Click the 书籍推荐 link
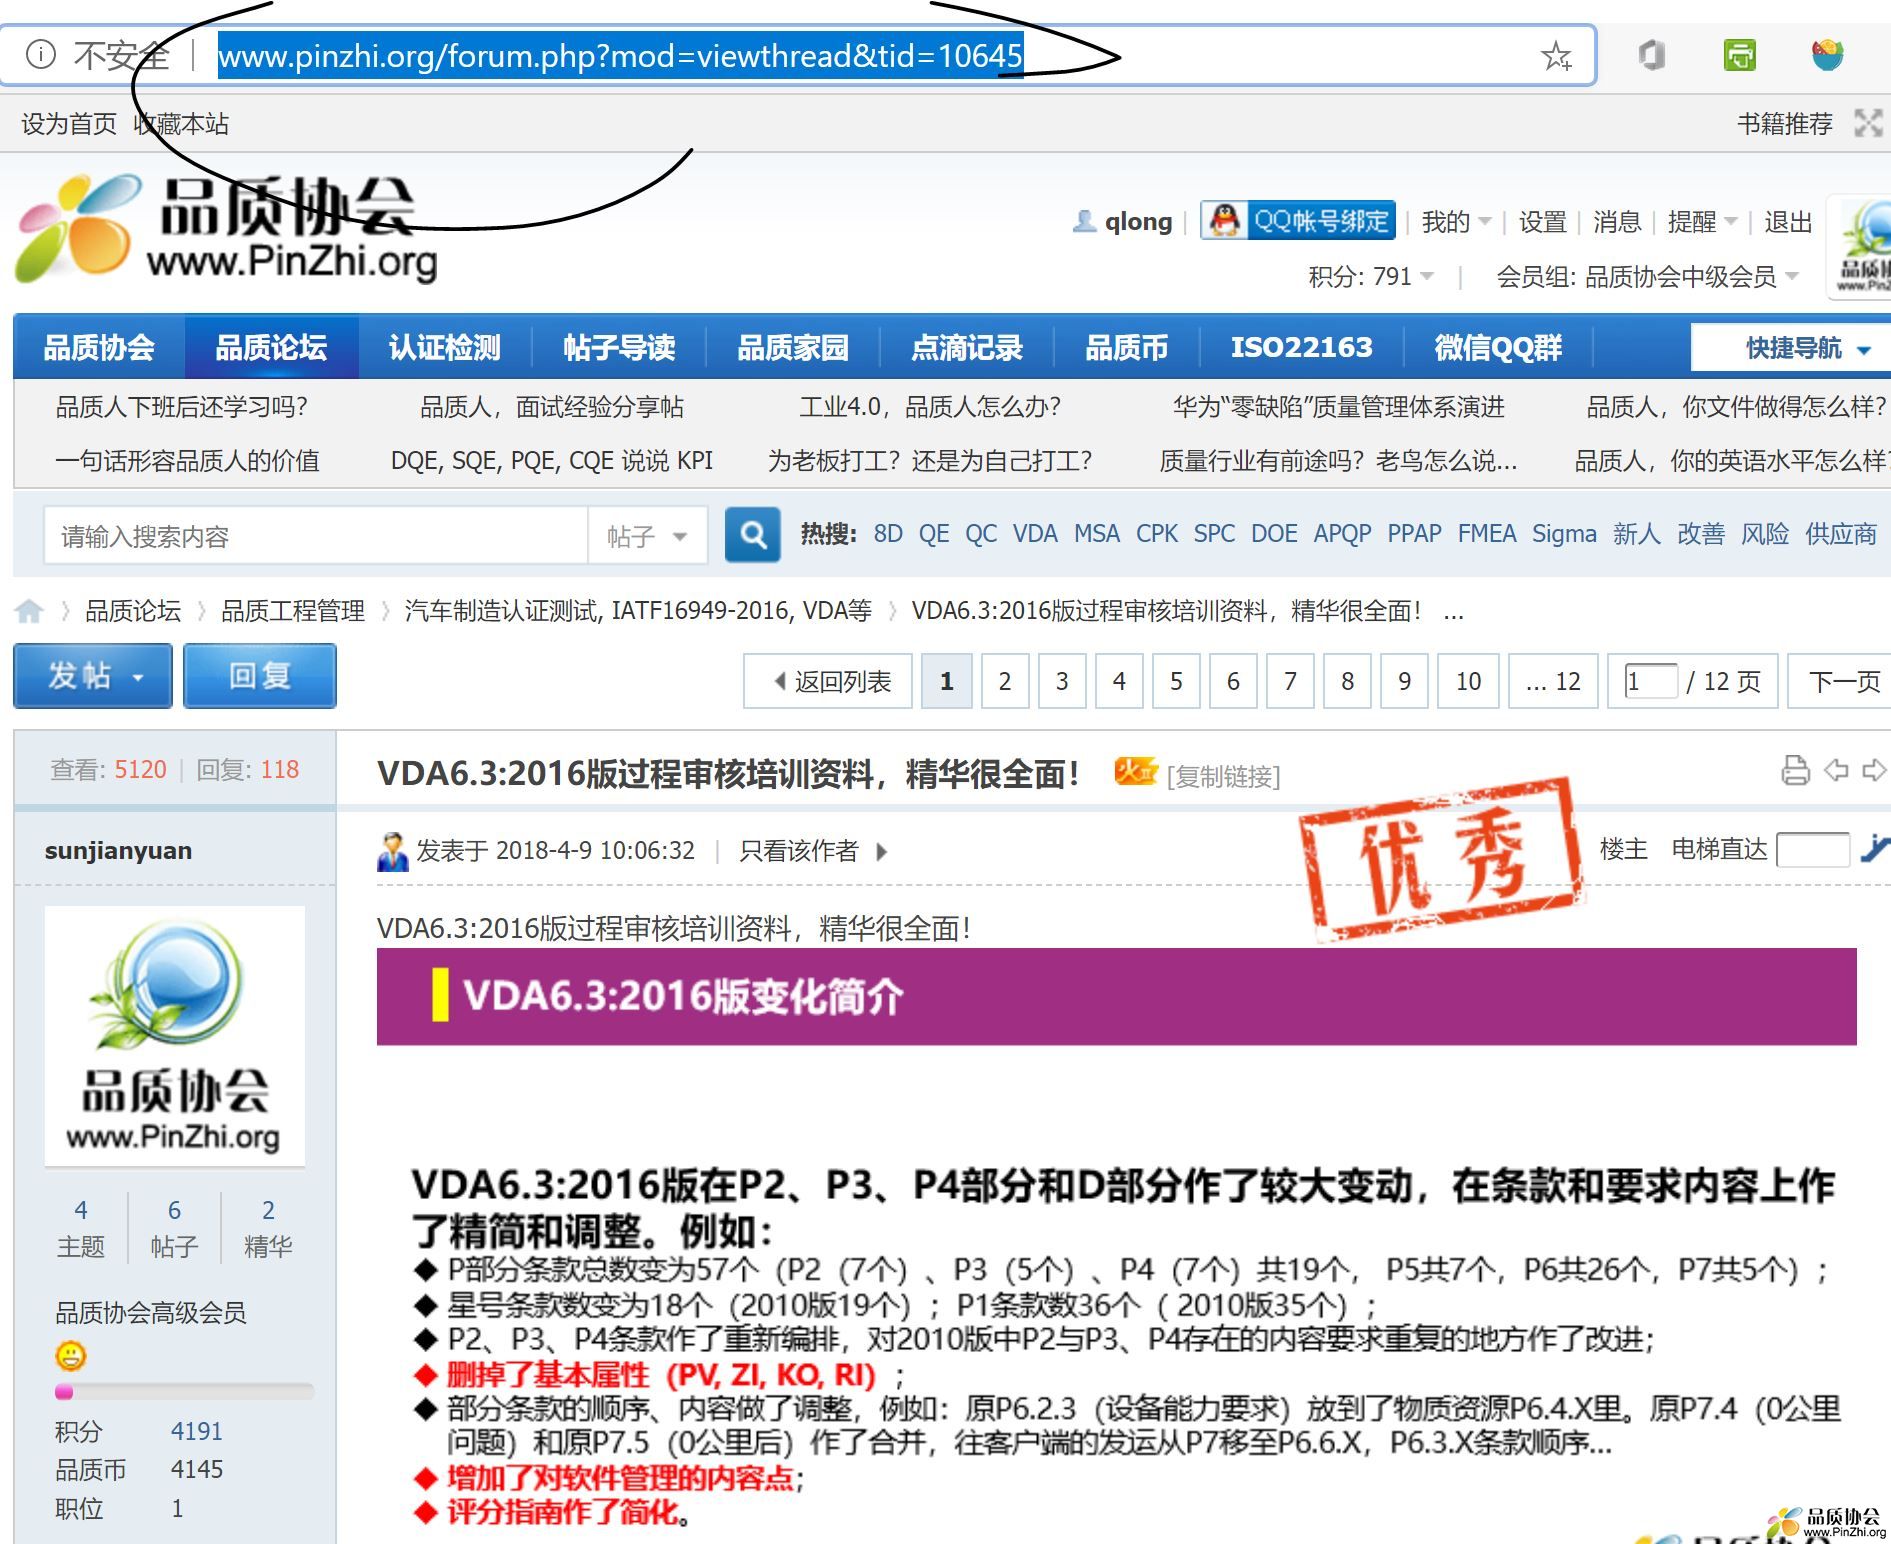The height and width of the screenshot is (1544, 1891). pos(1785,124)
